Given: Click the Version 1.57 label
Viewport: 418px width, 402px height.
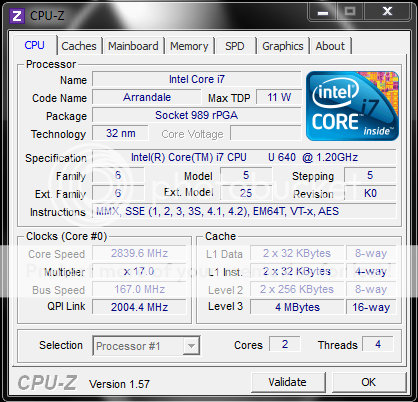Looking at the screenshot, I should click(x=119, y=384).
